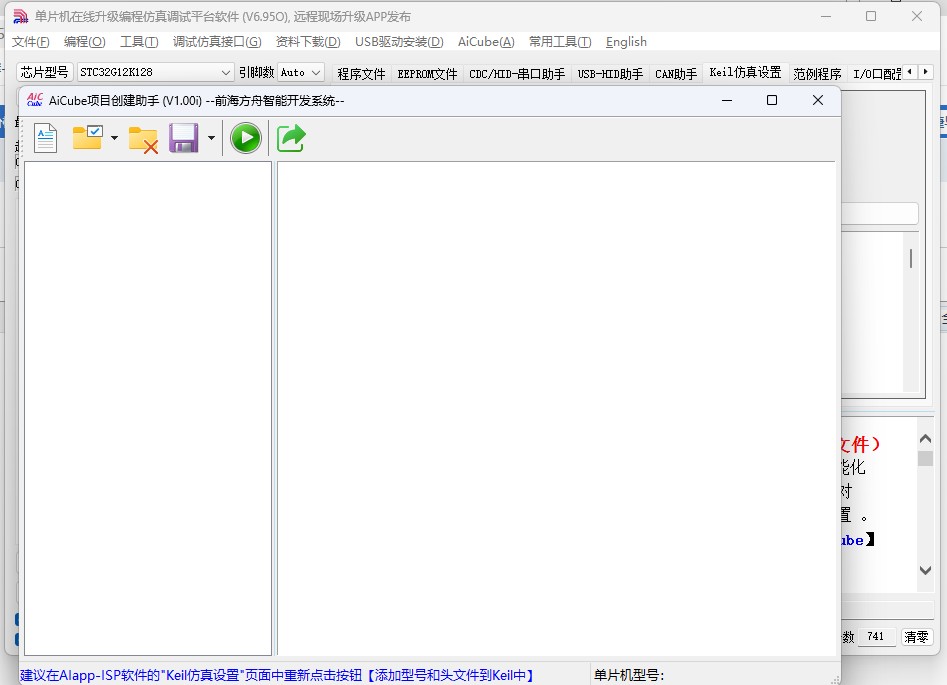Click the 741 counter field

876,637
